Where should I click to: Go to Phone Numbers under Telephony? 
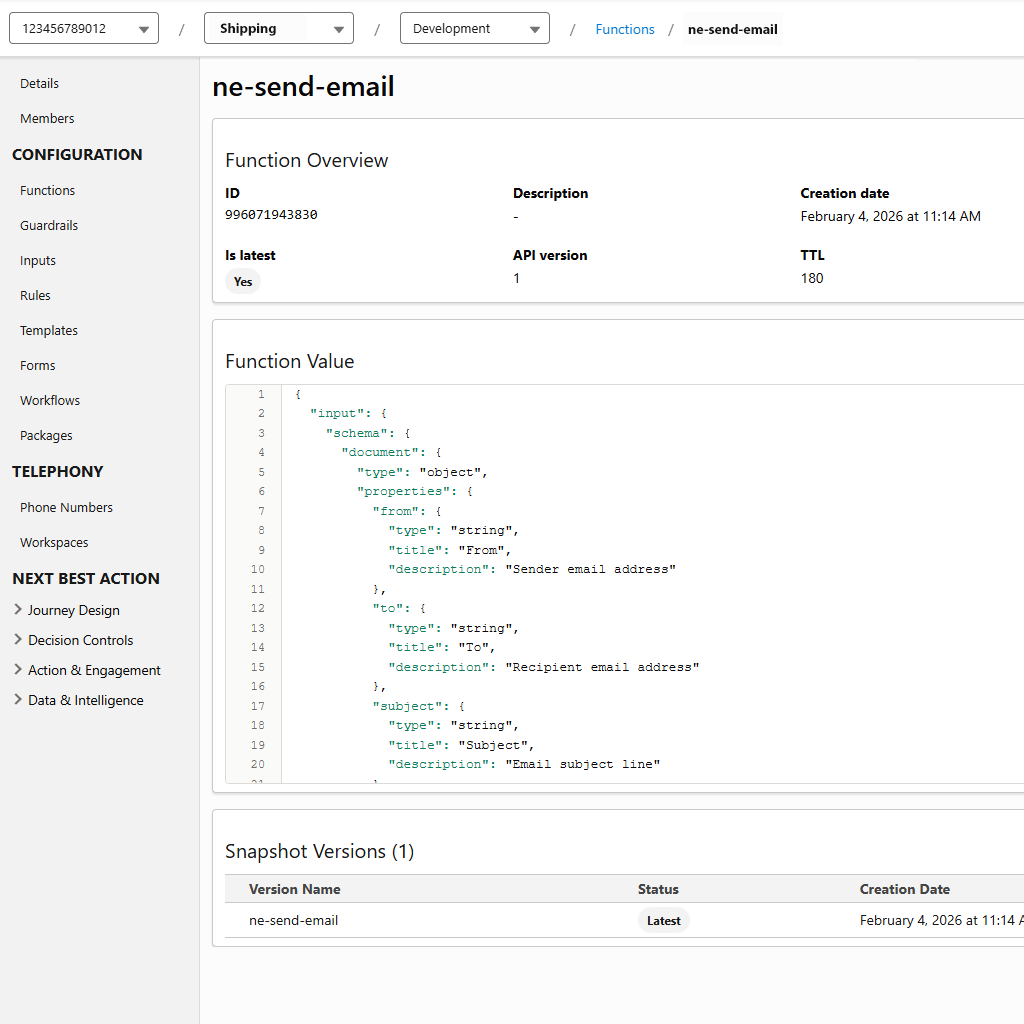[x=66, y=508]
